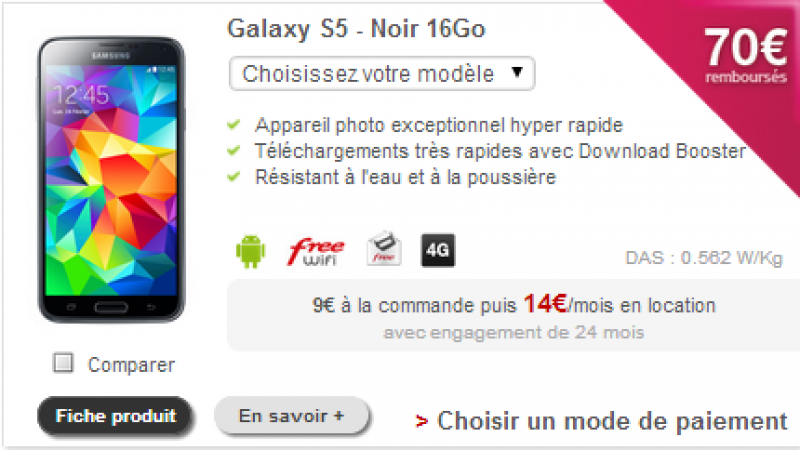Click the Download Booster green checkmark
800x450 pixels.
(234, 151)
